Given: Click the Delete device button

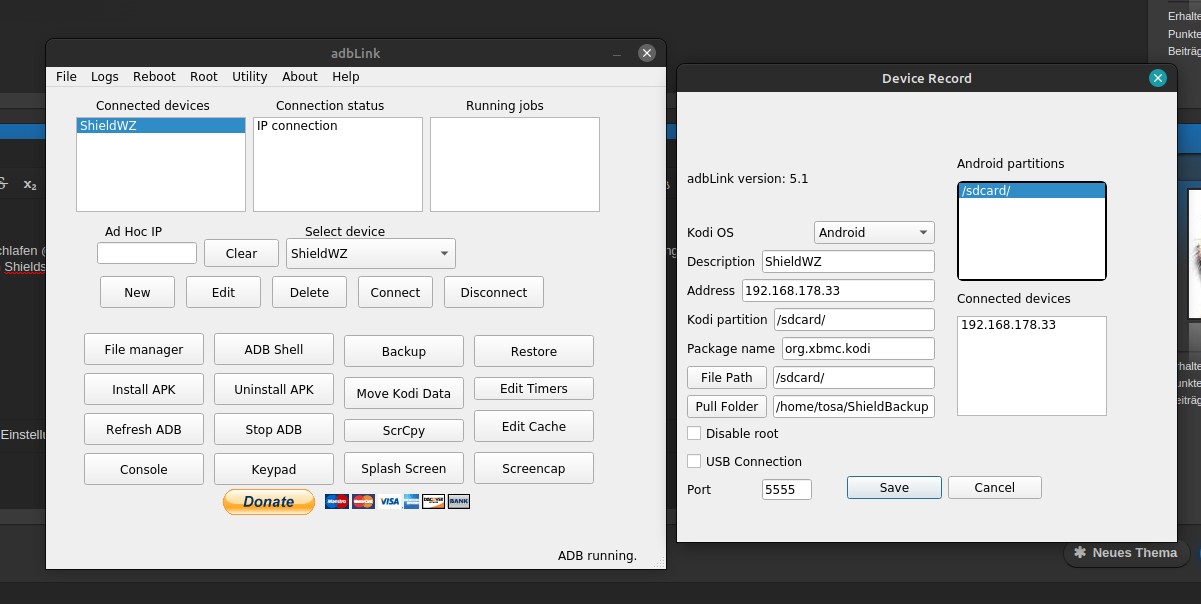Looking at the screenshot, I should pyautogui.click(x=309, y=292).
